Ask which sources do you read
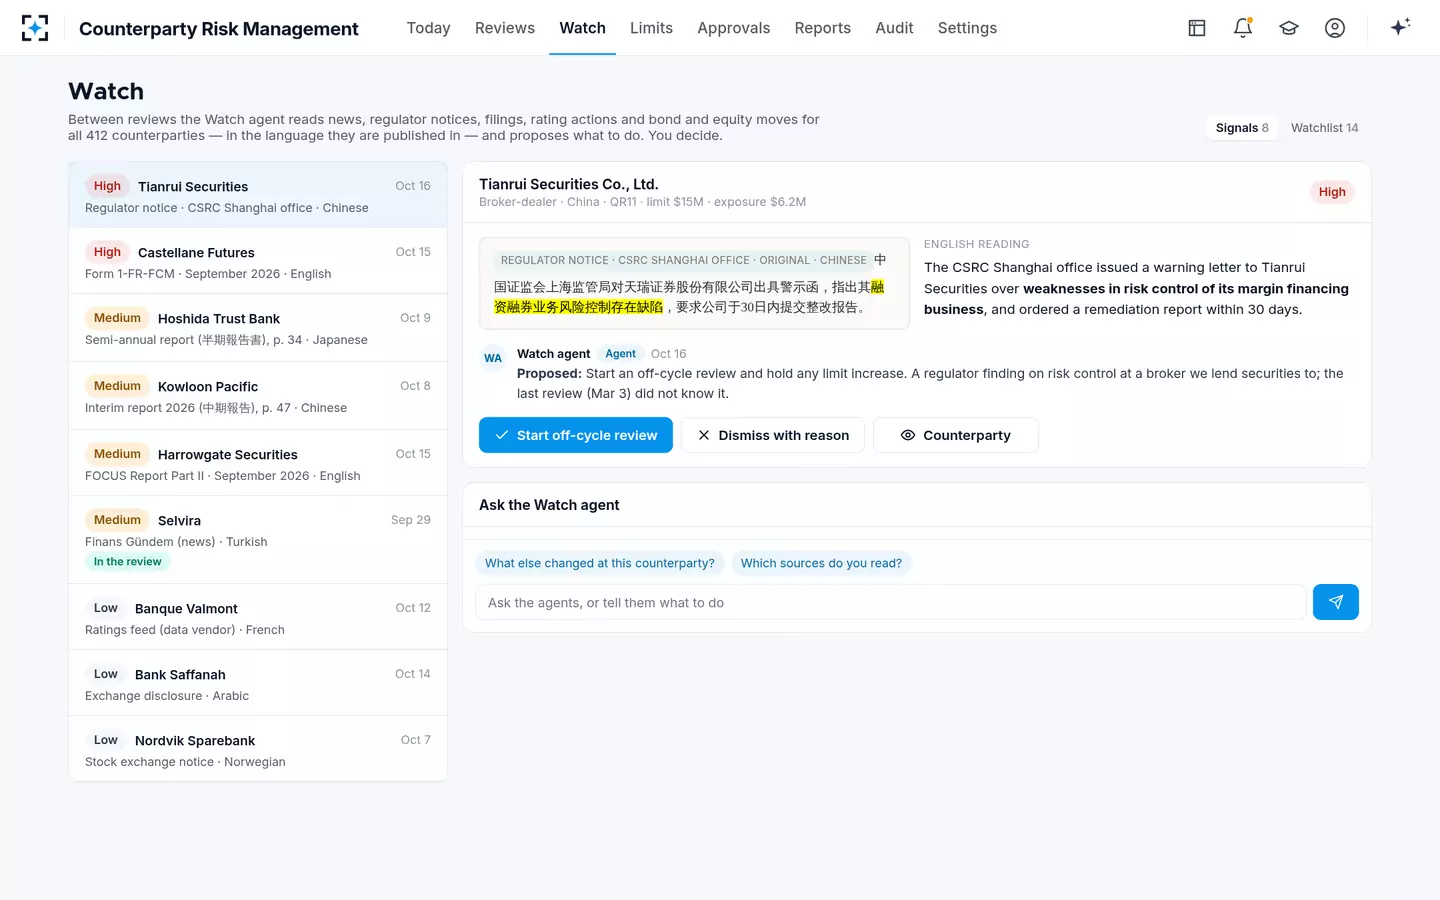The height and width of the screenshot is (900, 1440). pos(821,563)
